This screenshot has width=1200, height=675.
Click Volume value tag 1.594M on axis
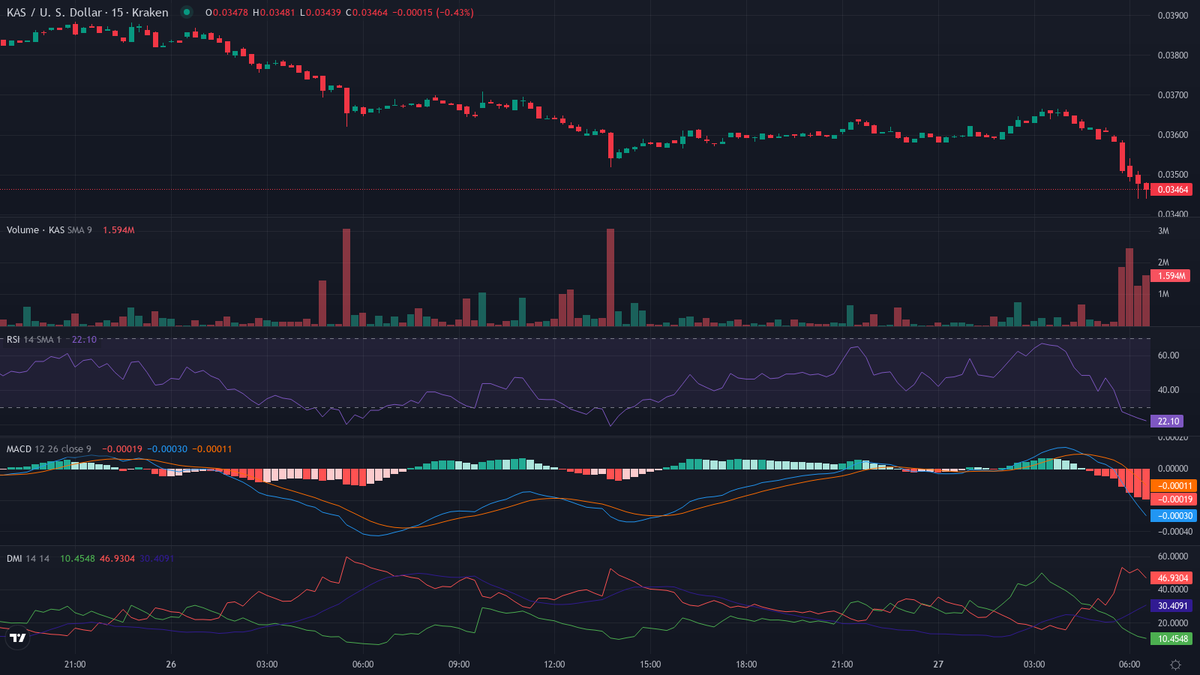(1171, 276)
